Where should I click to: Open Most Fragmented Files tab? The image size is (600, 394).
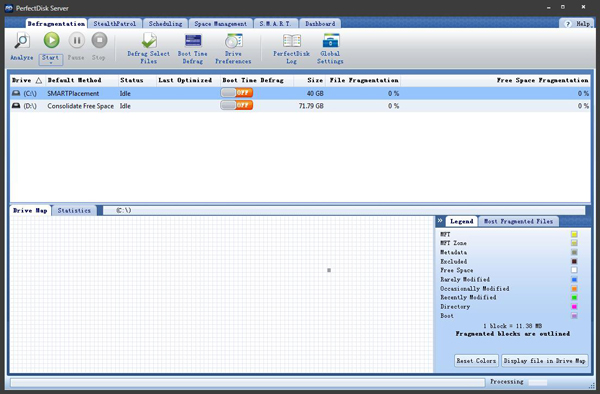[518, 221]
